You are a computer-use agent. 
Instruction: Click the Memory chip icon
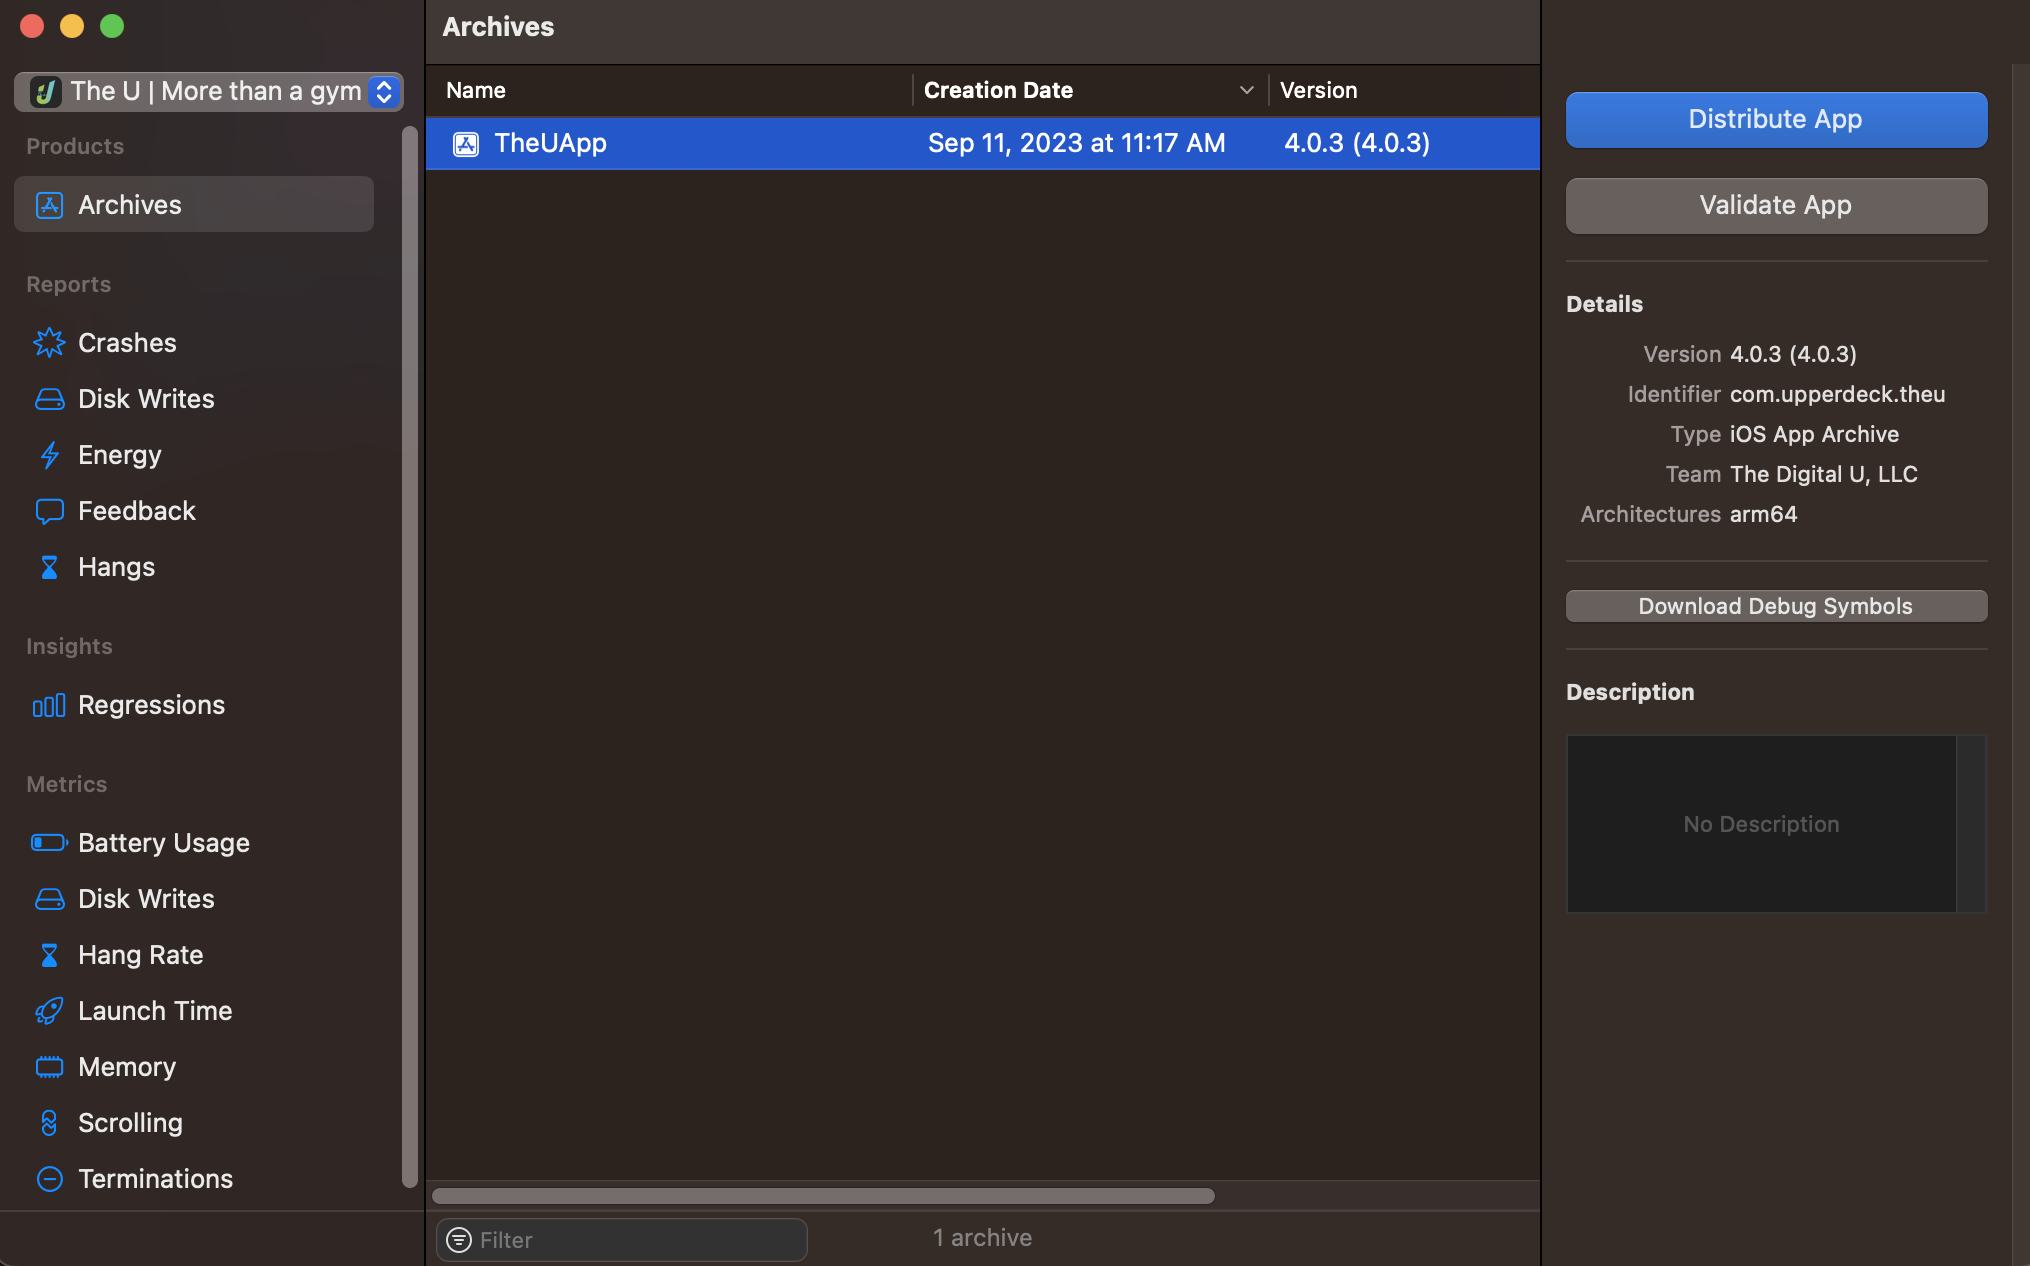point(49,1067)
